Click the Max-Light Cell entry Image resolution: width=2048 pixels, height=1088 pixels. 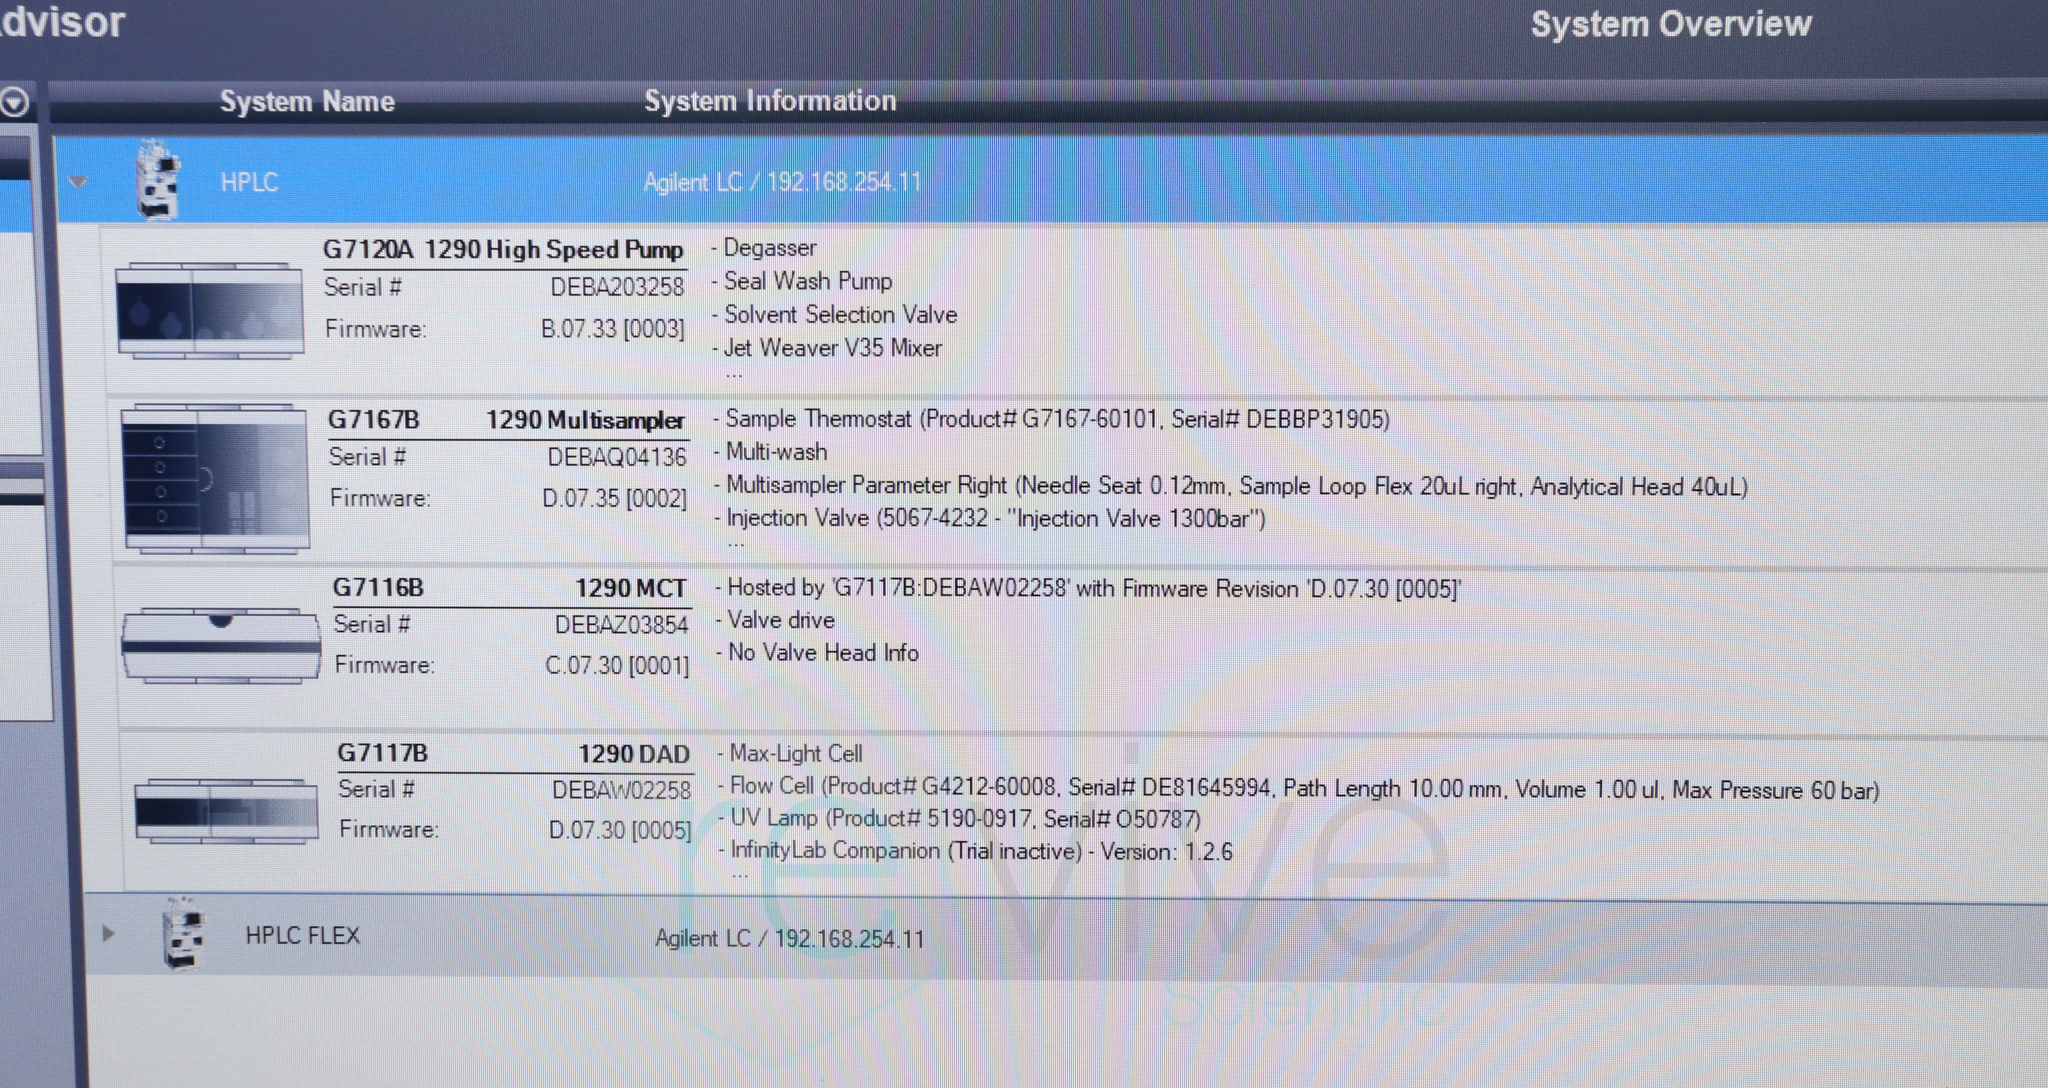tap(790, 753)
